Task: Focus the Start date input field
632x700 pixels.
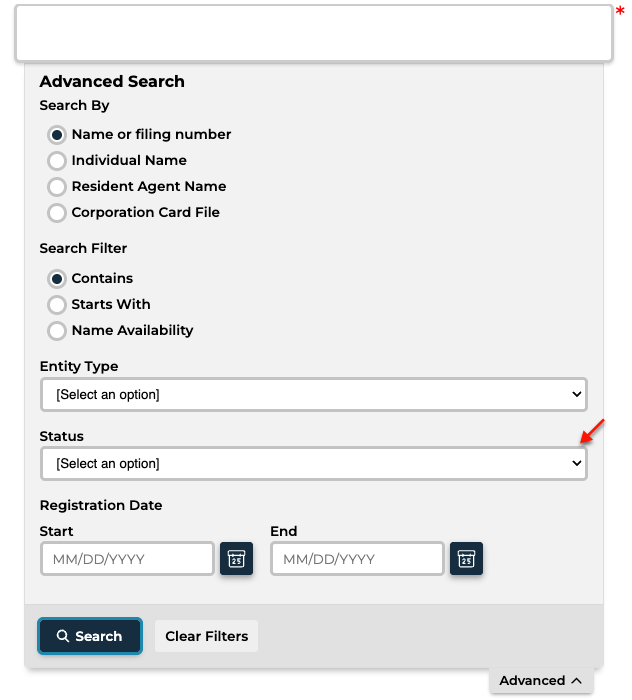Action: 127,558
